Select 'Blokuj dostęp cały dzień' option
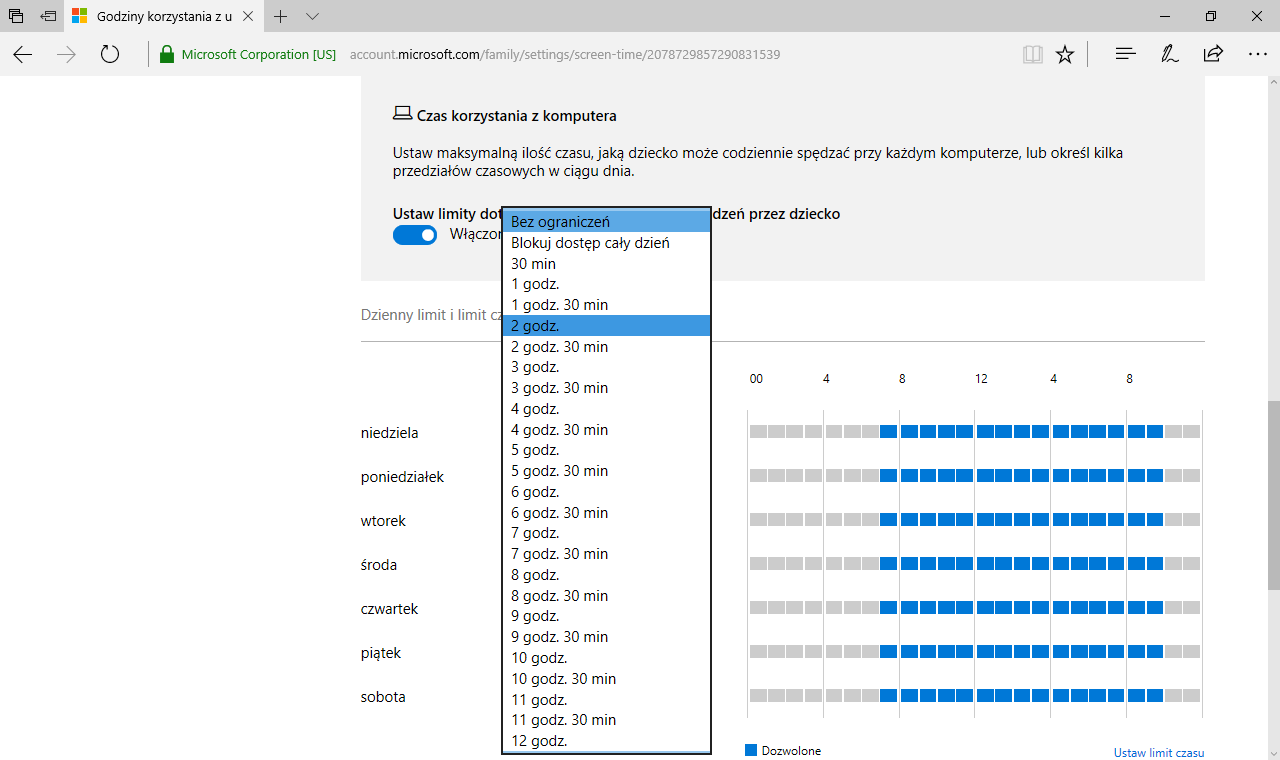Viewport: 1280px width, 760px height. point(606,243)
